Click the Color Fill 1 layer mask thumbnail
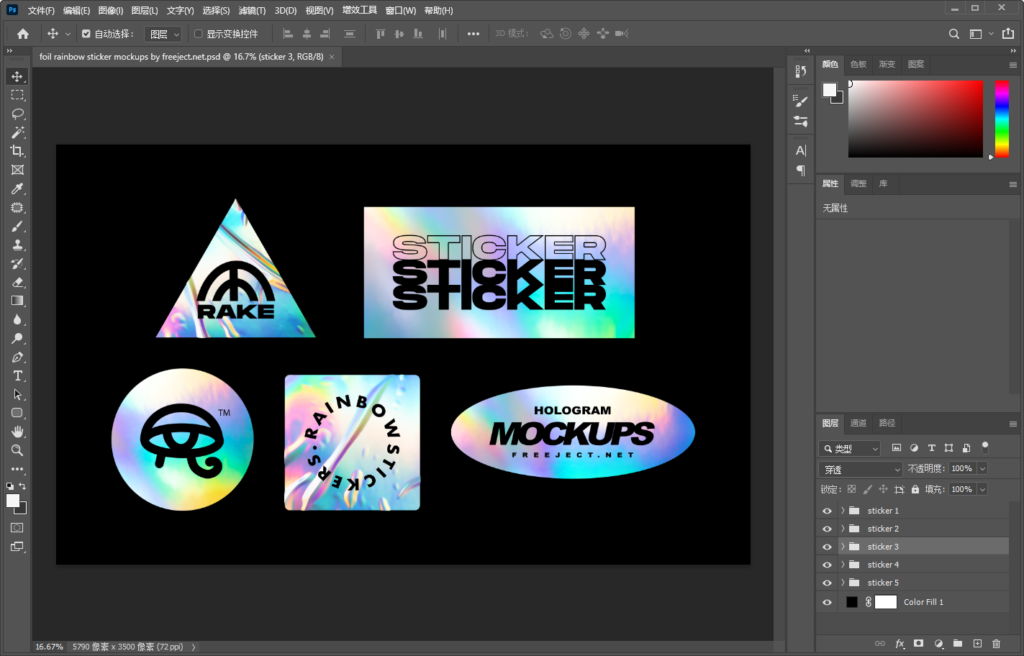1024x656 pixels. [886, 602]
